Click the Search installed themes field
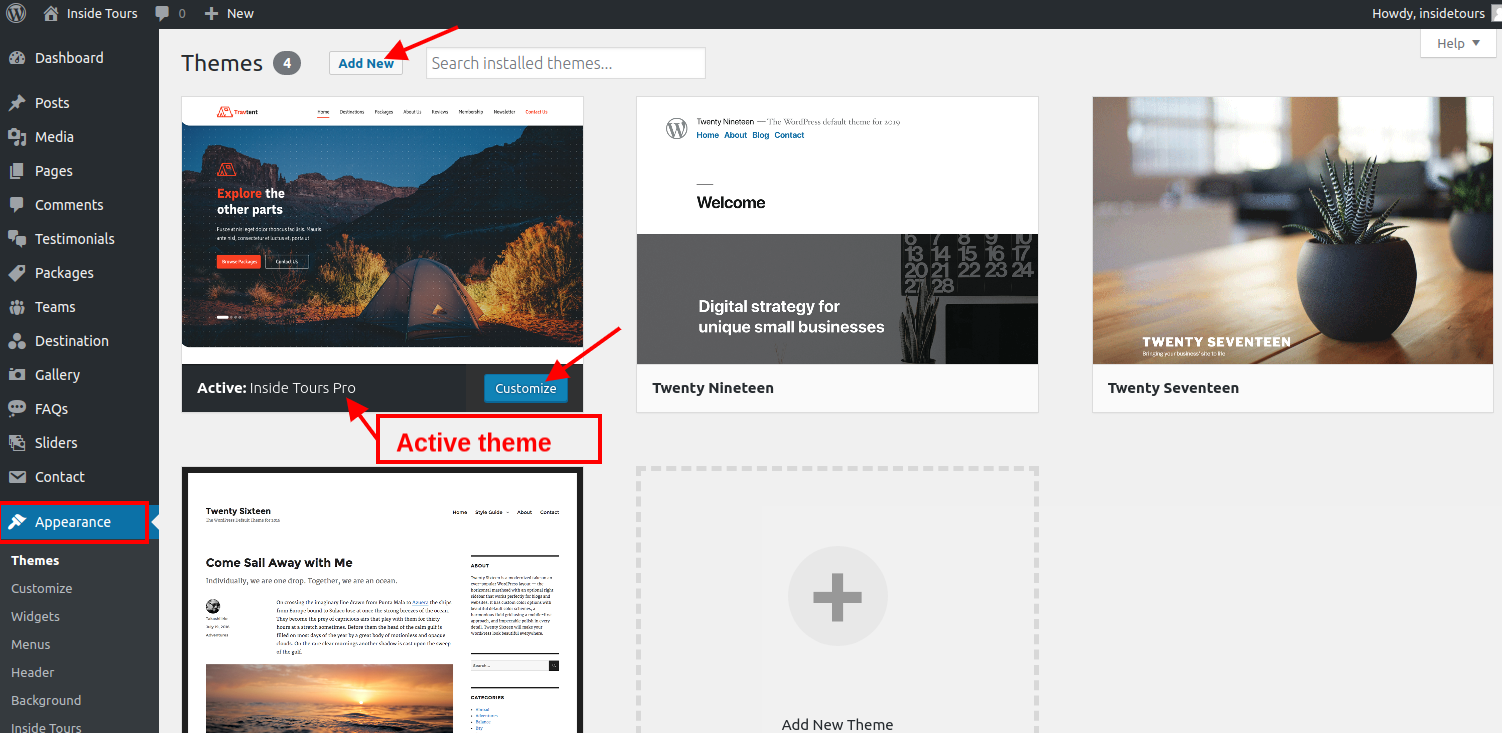The width and height of the screenshot is (1502, 733). 565,63
